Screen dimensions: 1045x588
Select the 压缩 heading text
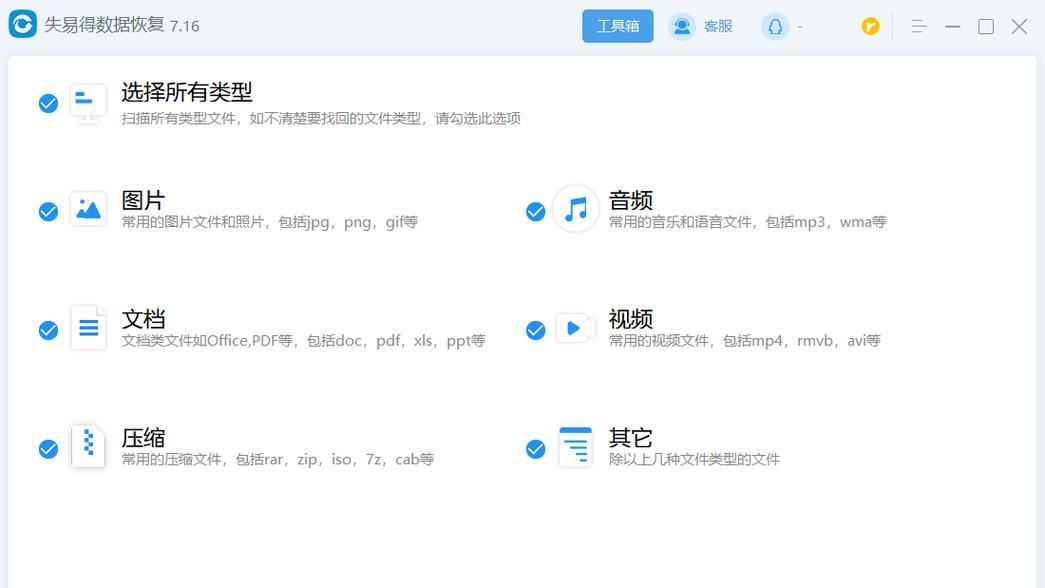coord(143,437)
